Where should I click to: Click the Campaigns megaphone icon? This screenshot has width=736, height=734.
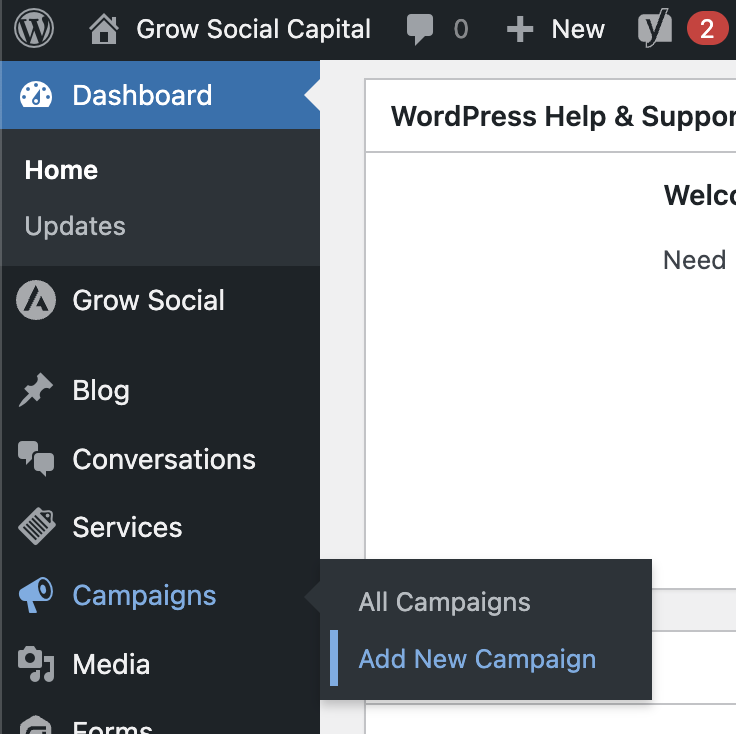point(36,595)
